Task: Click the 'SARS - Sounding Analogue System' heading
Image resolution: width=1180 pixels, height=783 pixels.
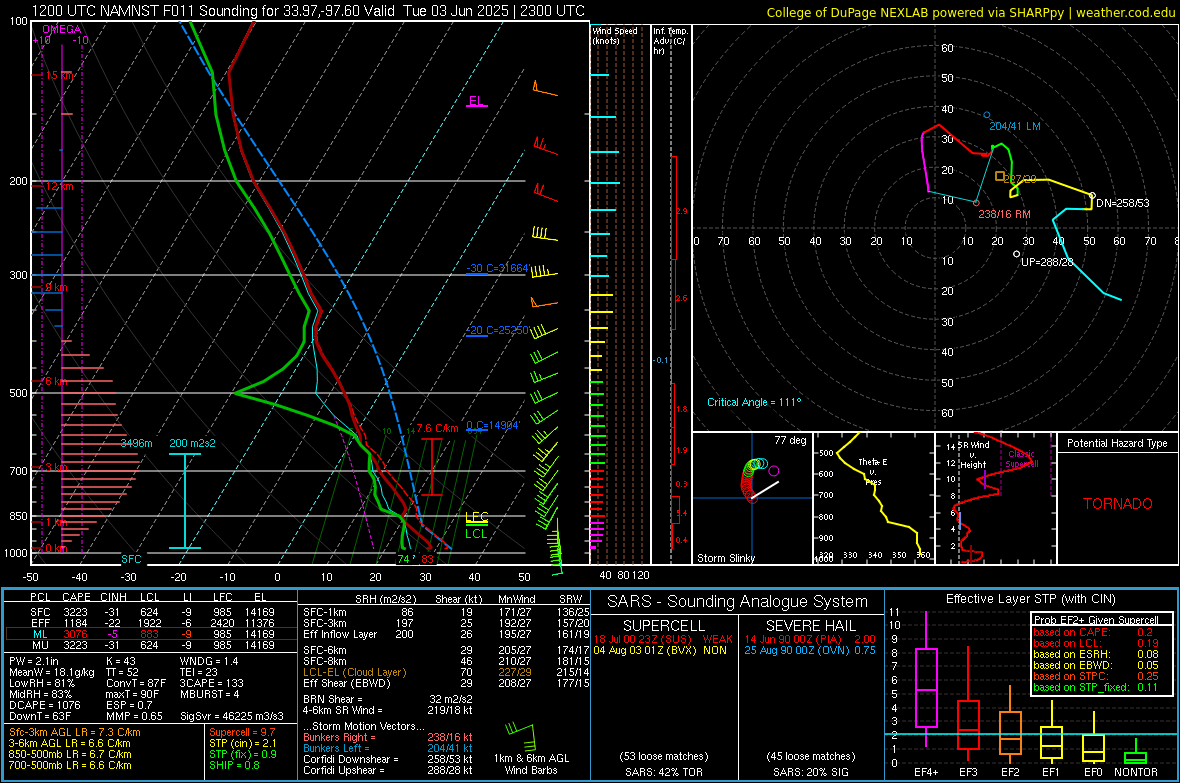Action: click(738, 602)
